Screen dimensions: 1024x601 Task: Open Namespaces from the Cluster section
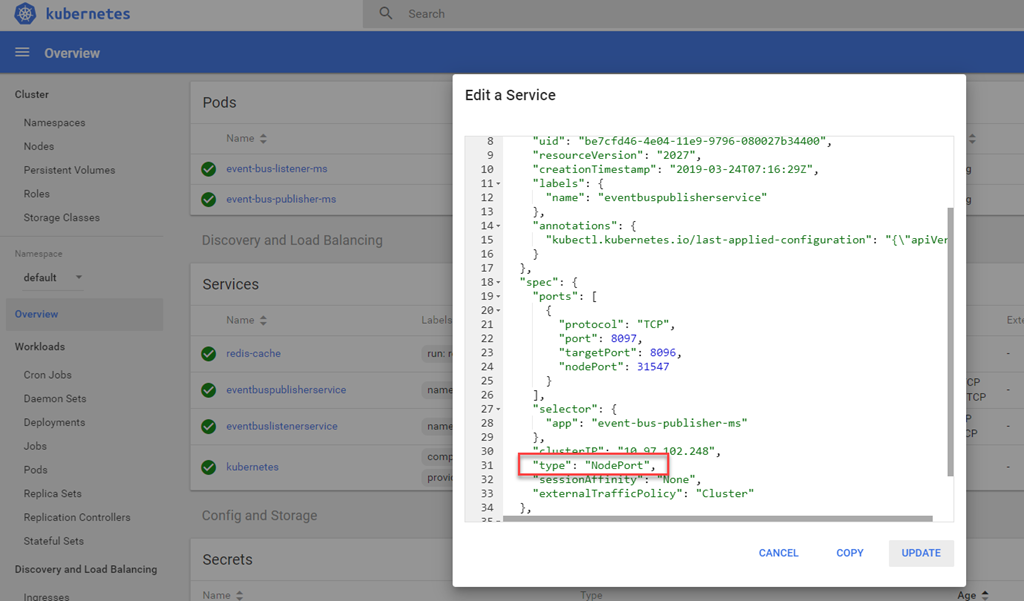tap(54, 122)
